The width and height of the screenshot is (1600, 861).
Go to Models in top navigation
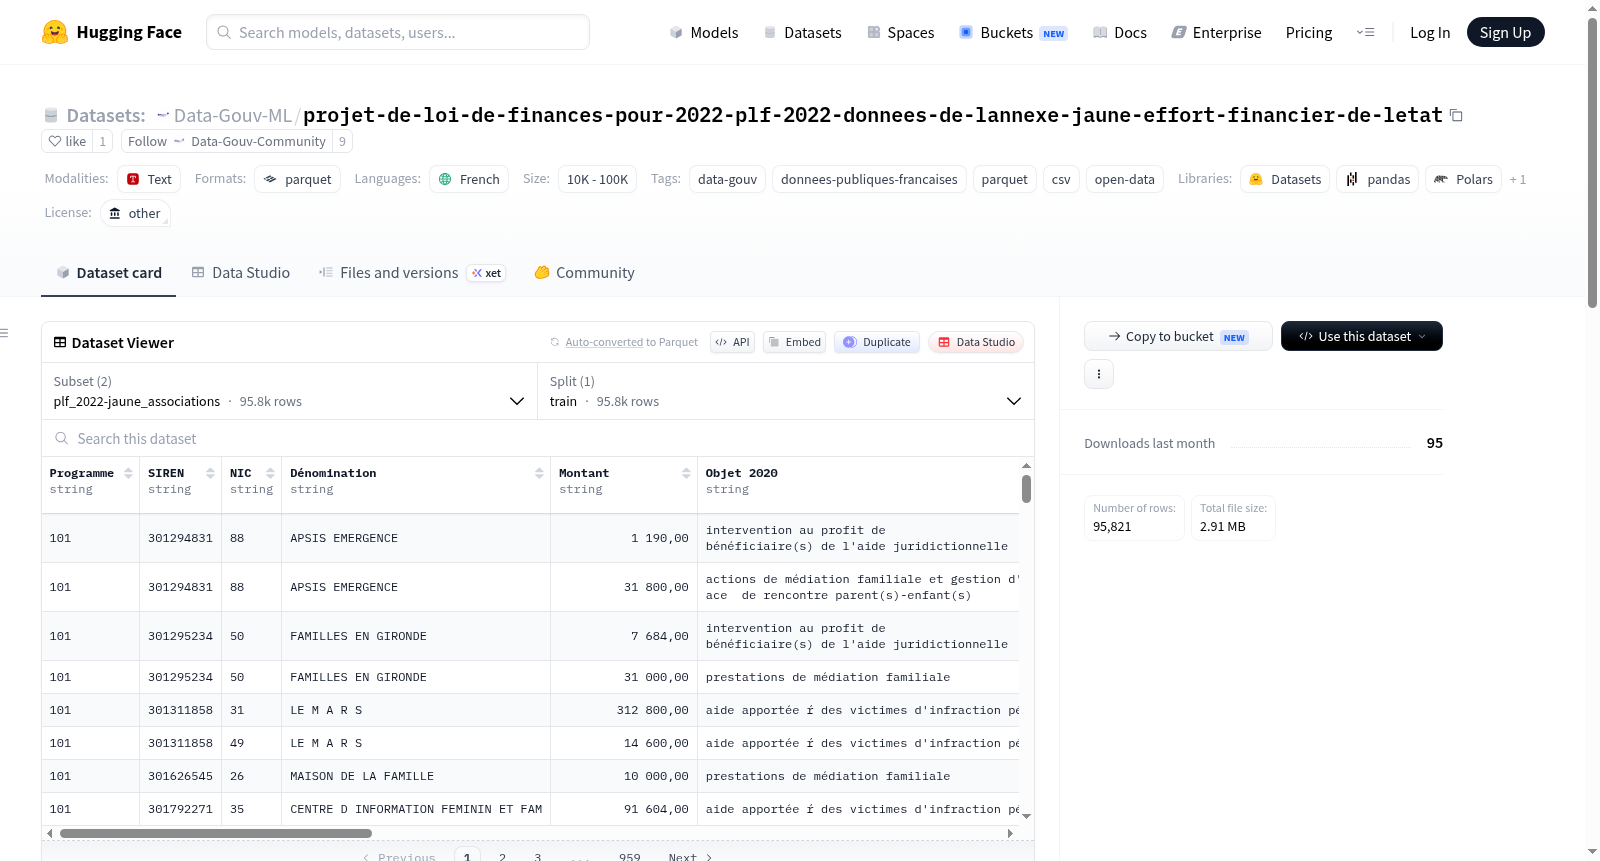coord(704,33)
